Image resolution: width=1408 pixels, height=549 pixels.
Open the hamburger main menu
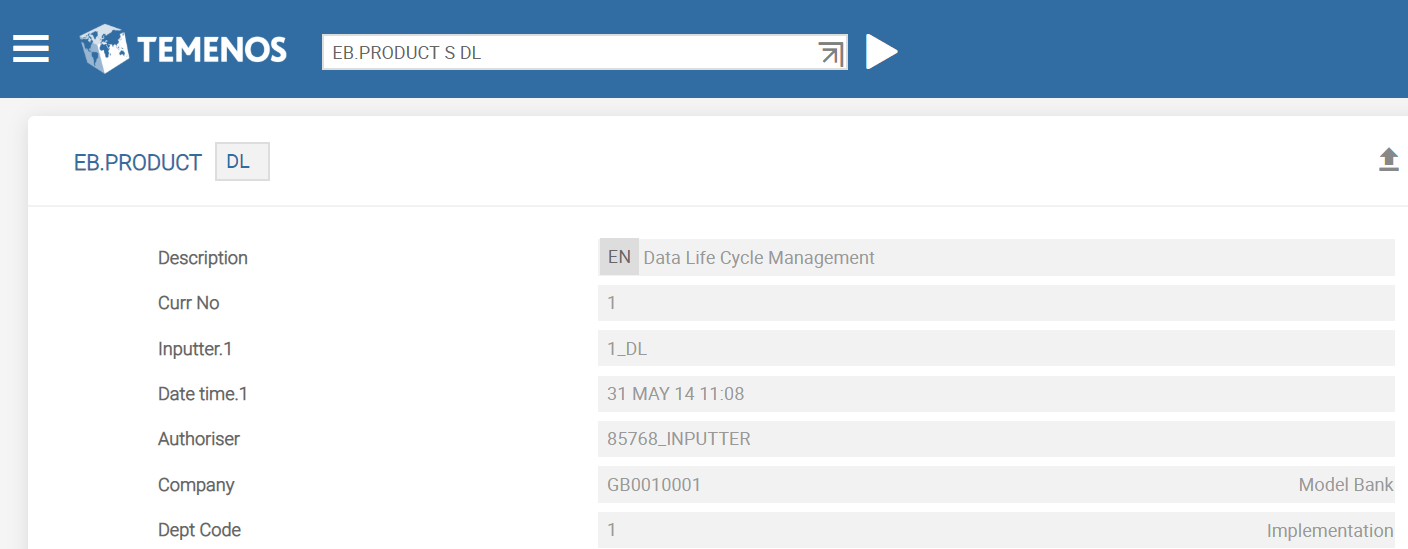click(x=31, y=49)
